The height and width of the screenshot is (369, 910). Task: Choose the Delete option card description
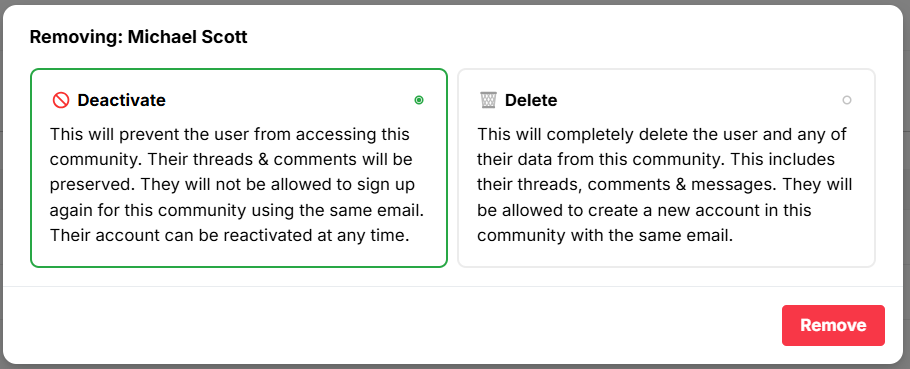coord(665,185)
